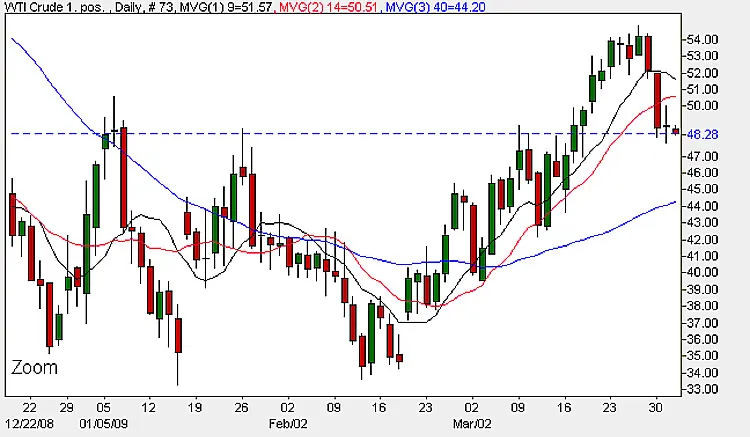This screenshot has width=750, height=437.
Task: Click the 23 tick on March date axis
Action: point(610,407)
